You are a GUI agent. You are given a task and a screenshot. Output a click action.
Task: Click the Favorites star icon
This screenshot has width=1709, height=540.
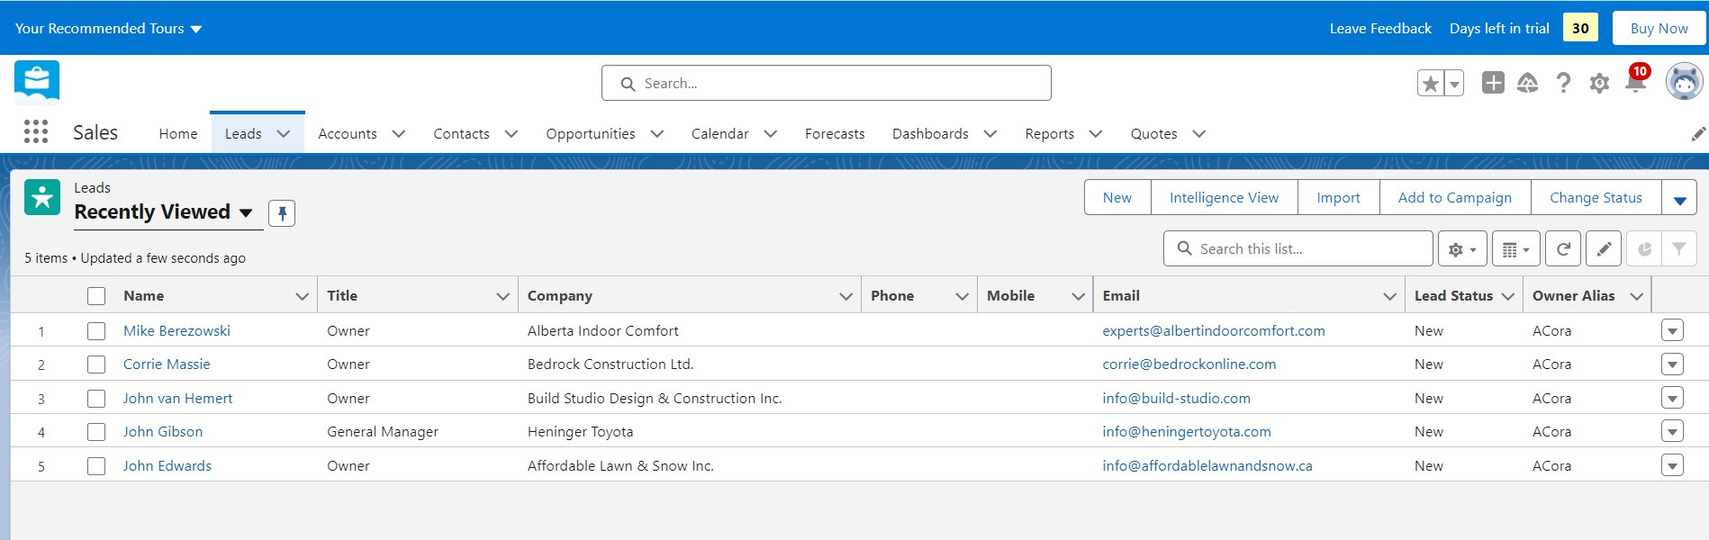click(1431, 83)
